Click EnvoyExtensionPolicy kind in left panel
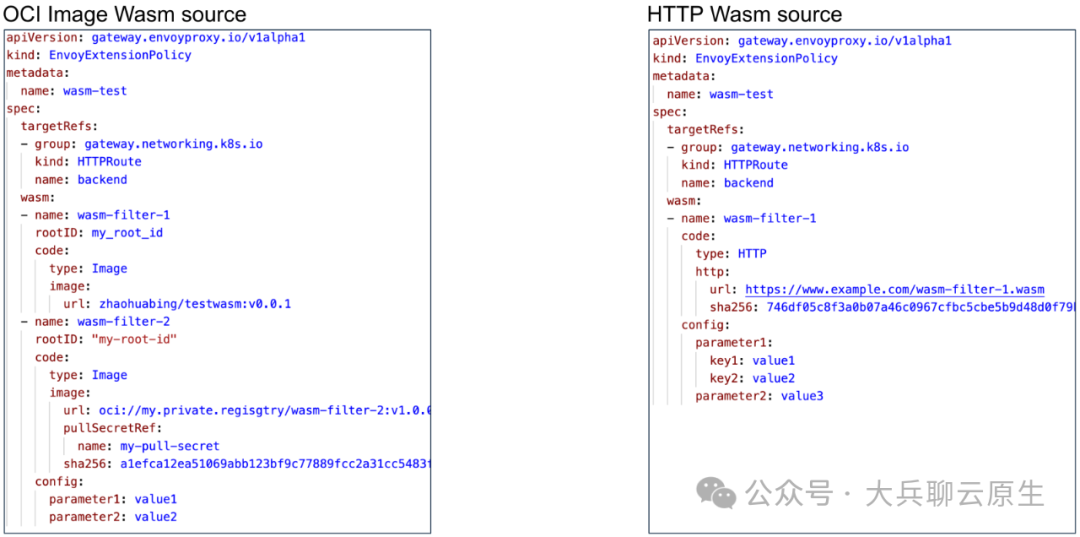1080x537 pixels. pyautogui.click(x=120, y=55)
